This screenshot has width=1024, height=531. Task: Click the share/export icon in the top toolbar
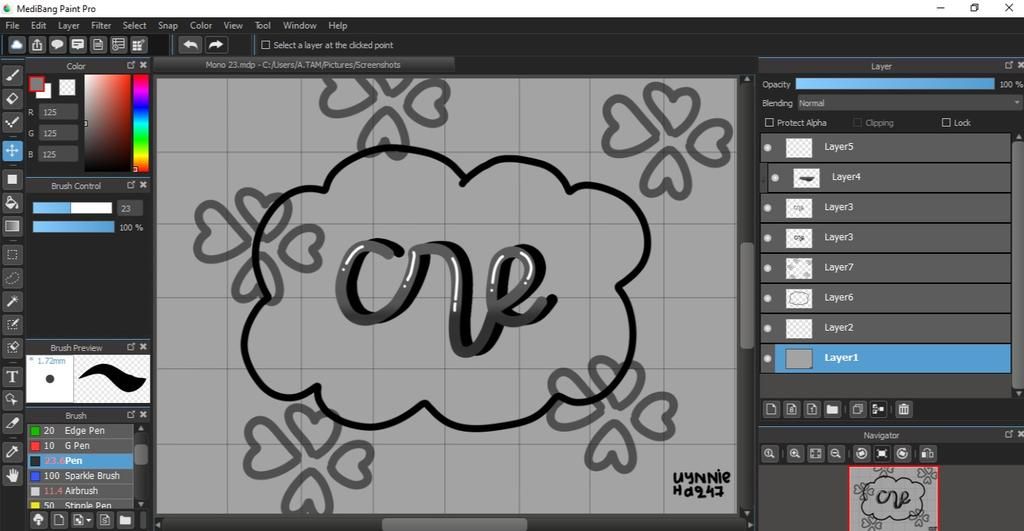click(37, 44)
